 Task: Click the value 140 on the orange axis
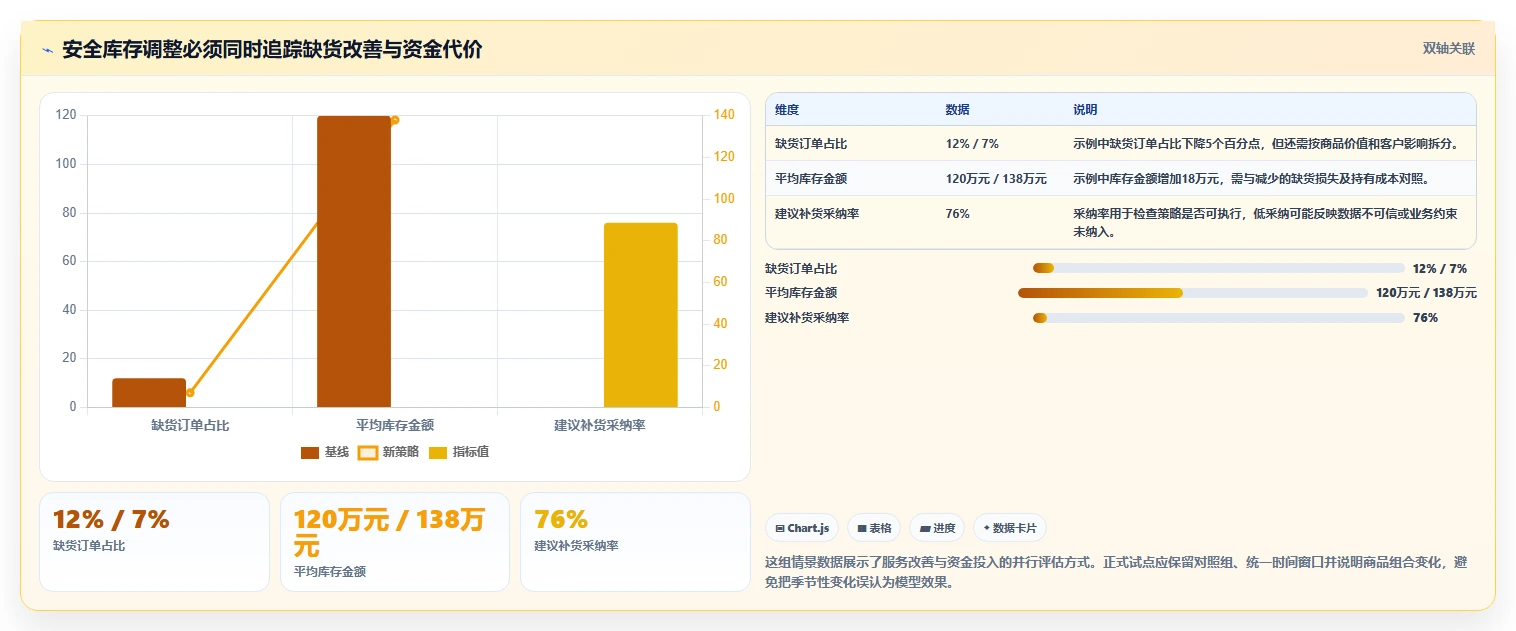coord(724,115)
